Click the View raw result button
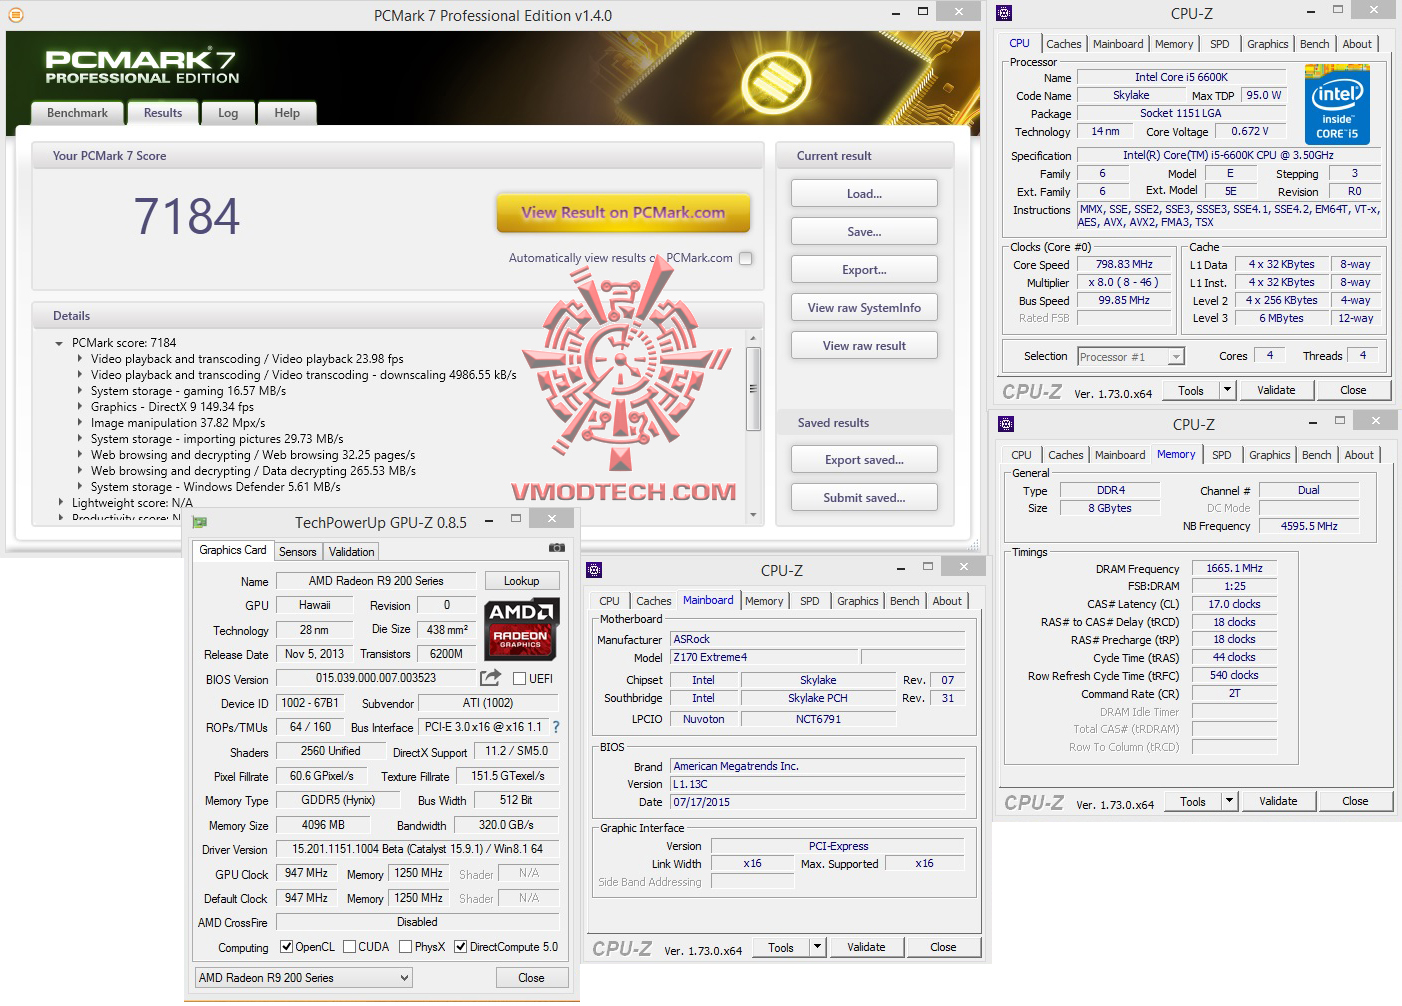Image resolution: width=1402 pixels, height=1006 pixels. click(864, 346)
